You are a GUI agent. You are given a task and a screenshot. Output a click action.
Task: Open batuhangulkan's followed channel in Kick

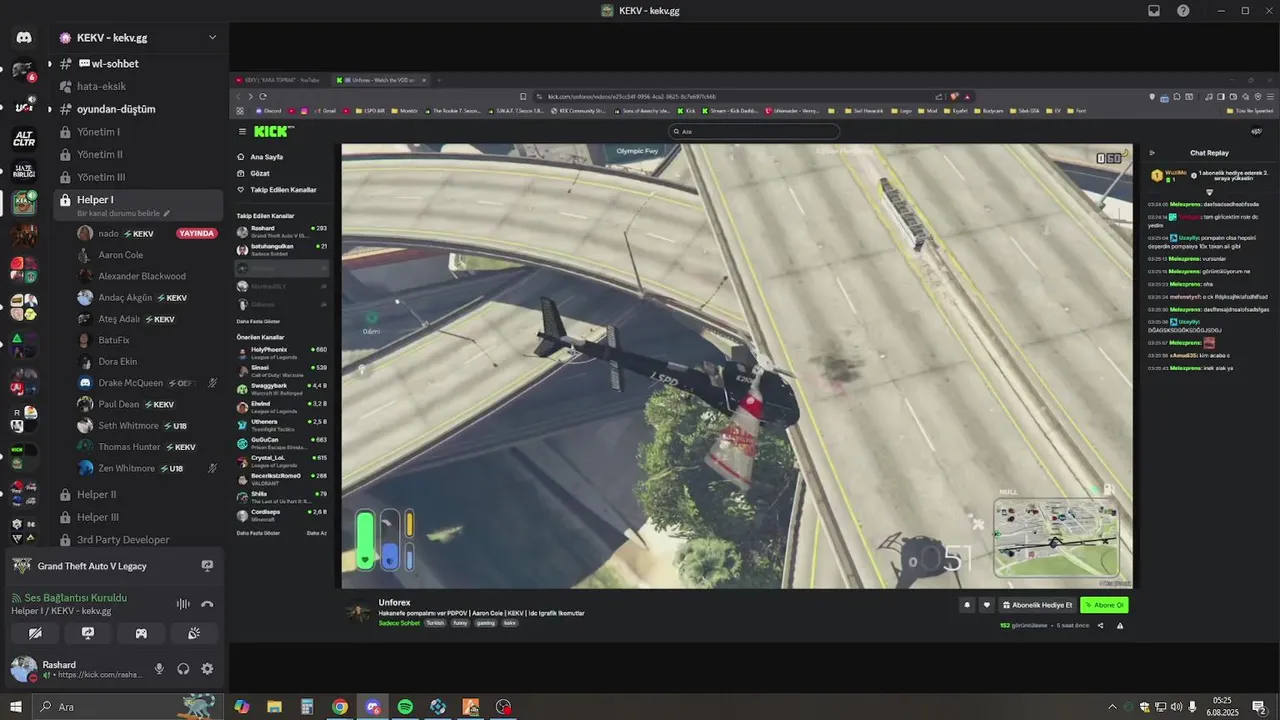(282, 249)
